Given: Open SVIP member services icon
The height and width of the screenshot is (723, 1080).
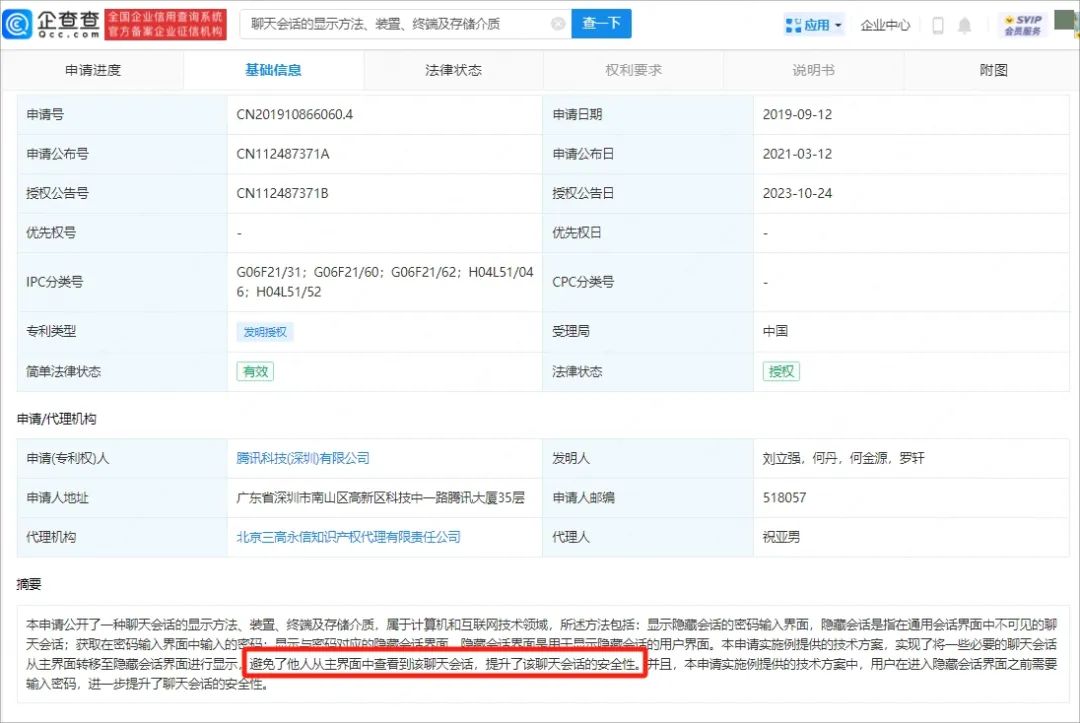Looking at the screenshot, I should tap(1023, 25).
